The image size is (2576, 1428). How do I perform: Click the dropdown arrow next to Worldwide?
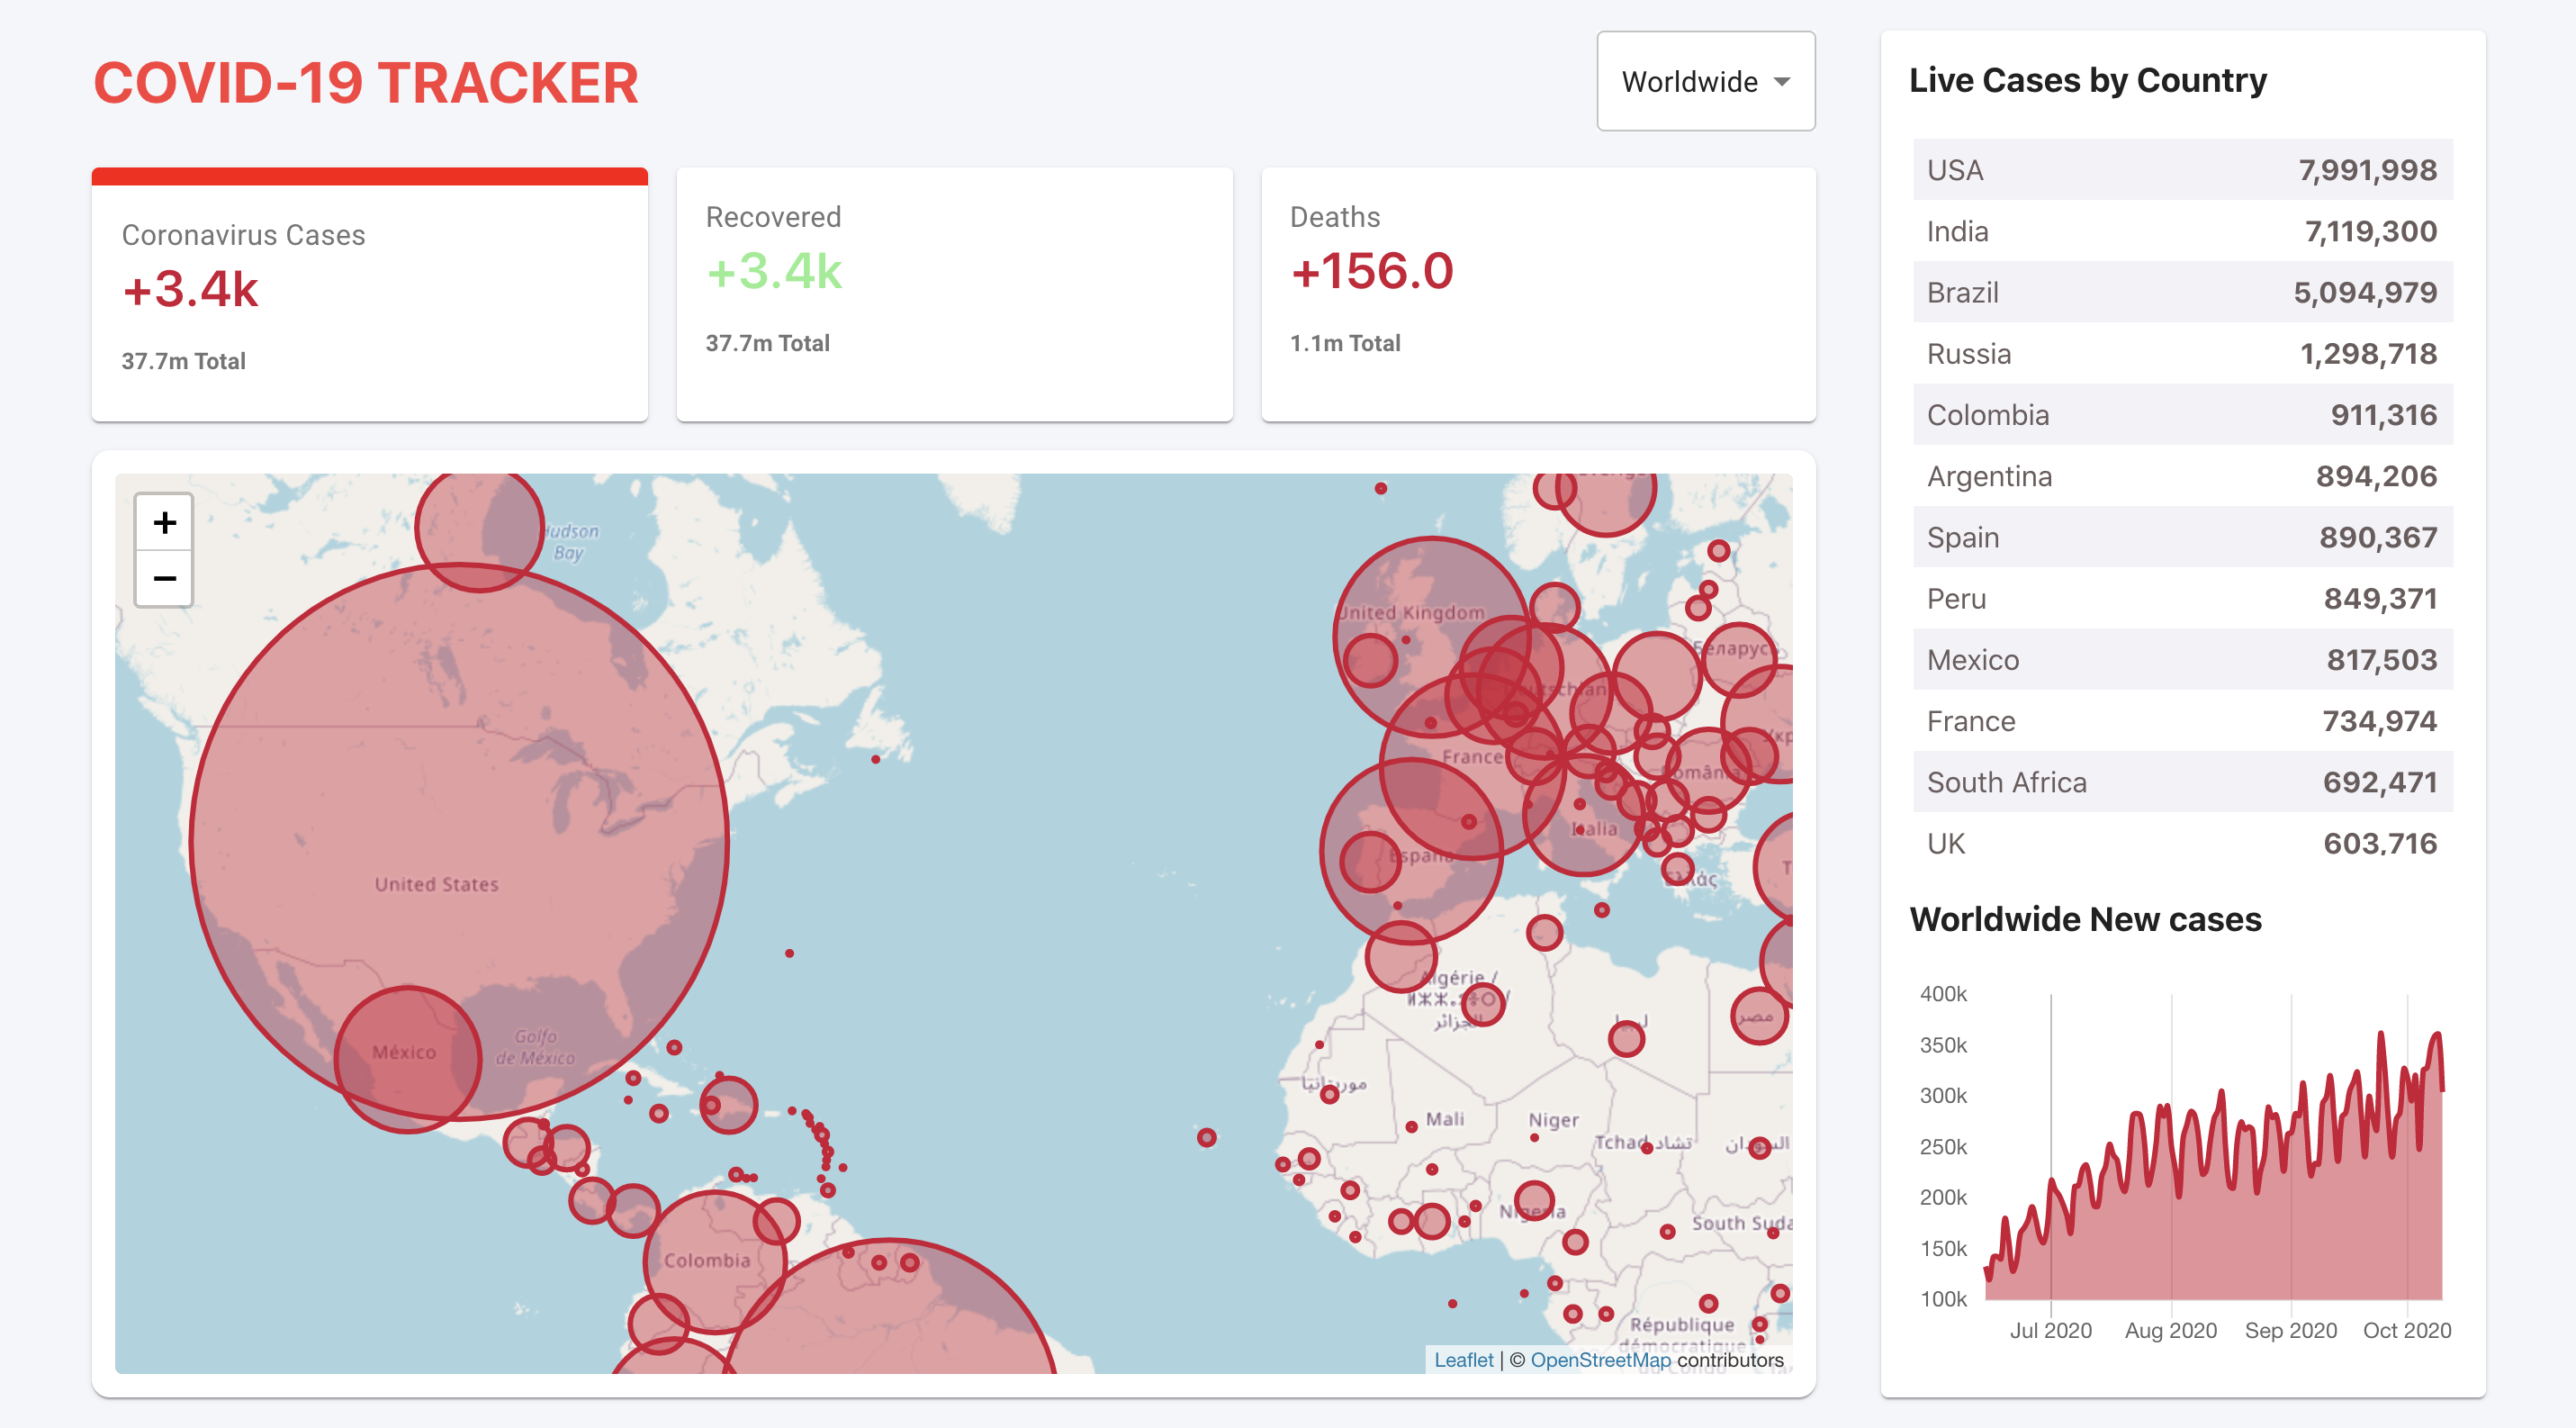1781,82
